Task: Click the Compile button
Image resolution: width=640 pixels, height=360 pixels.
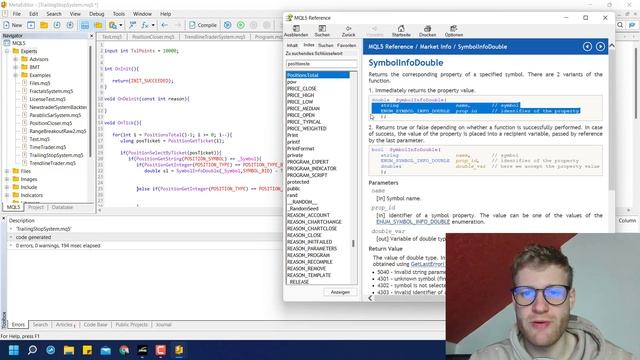Action: click(203, 25)
